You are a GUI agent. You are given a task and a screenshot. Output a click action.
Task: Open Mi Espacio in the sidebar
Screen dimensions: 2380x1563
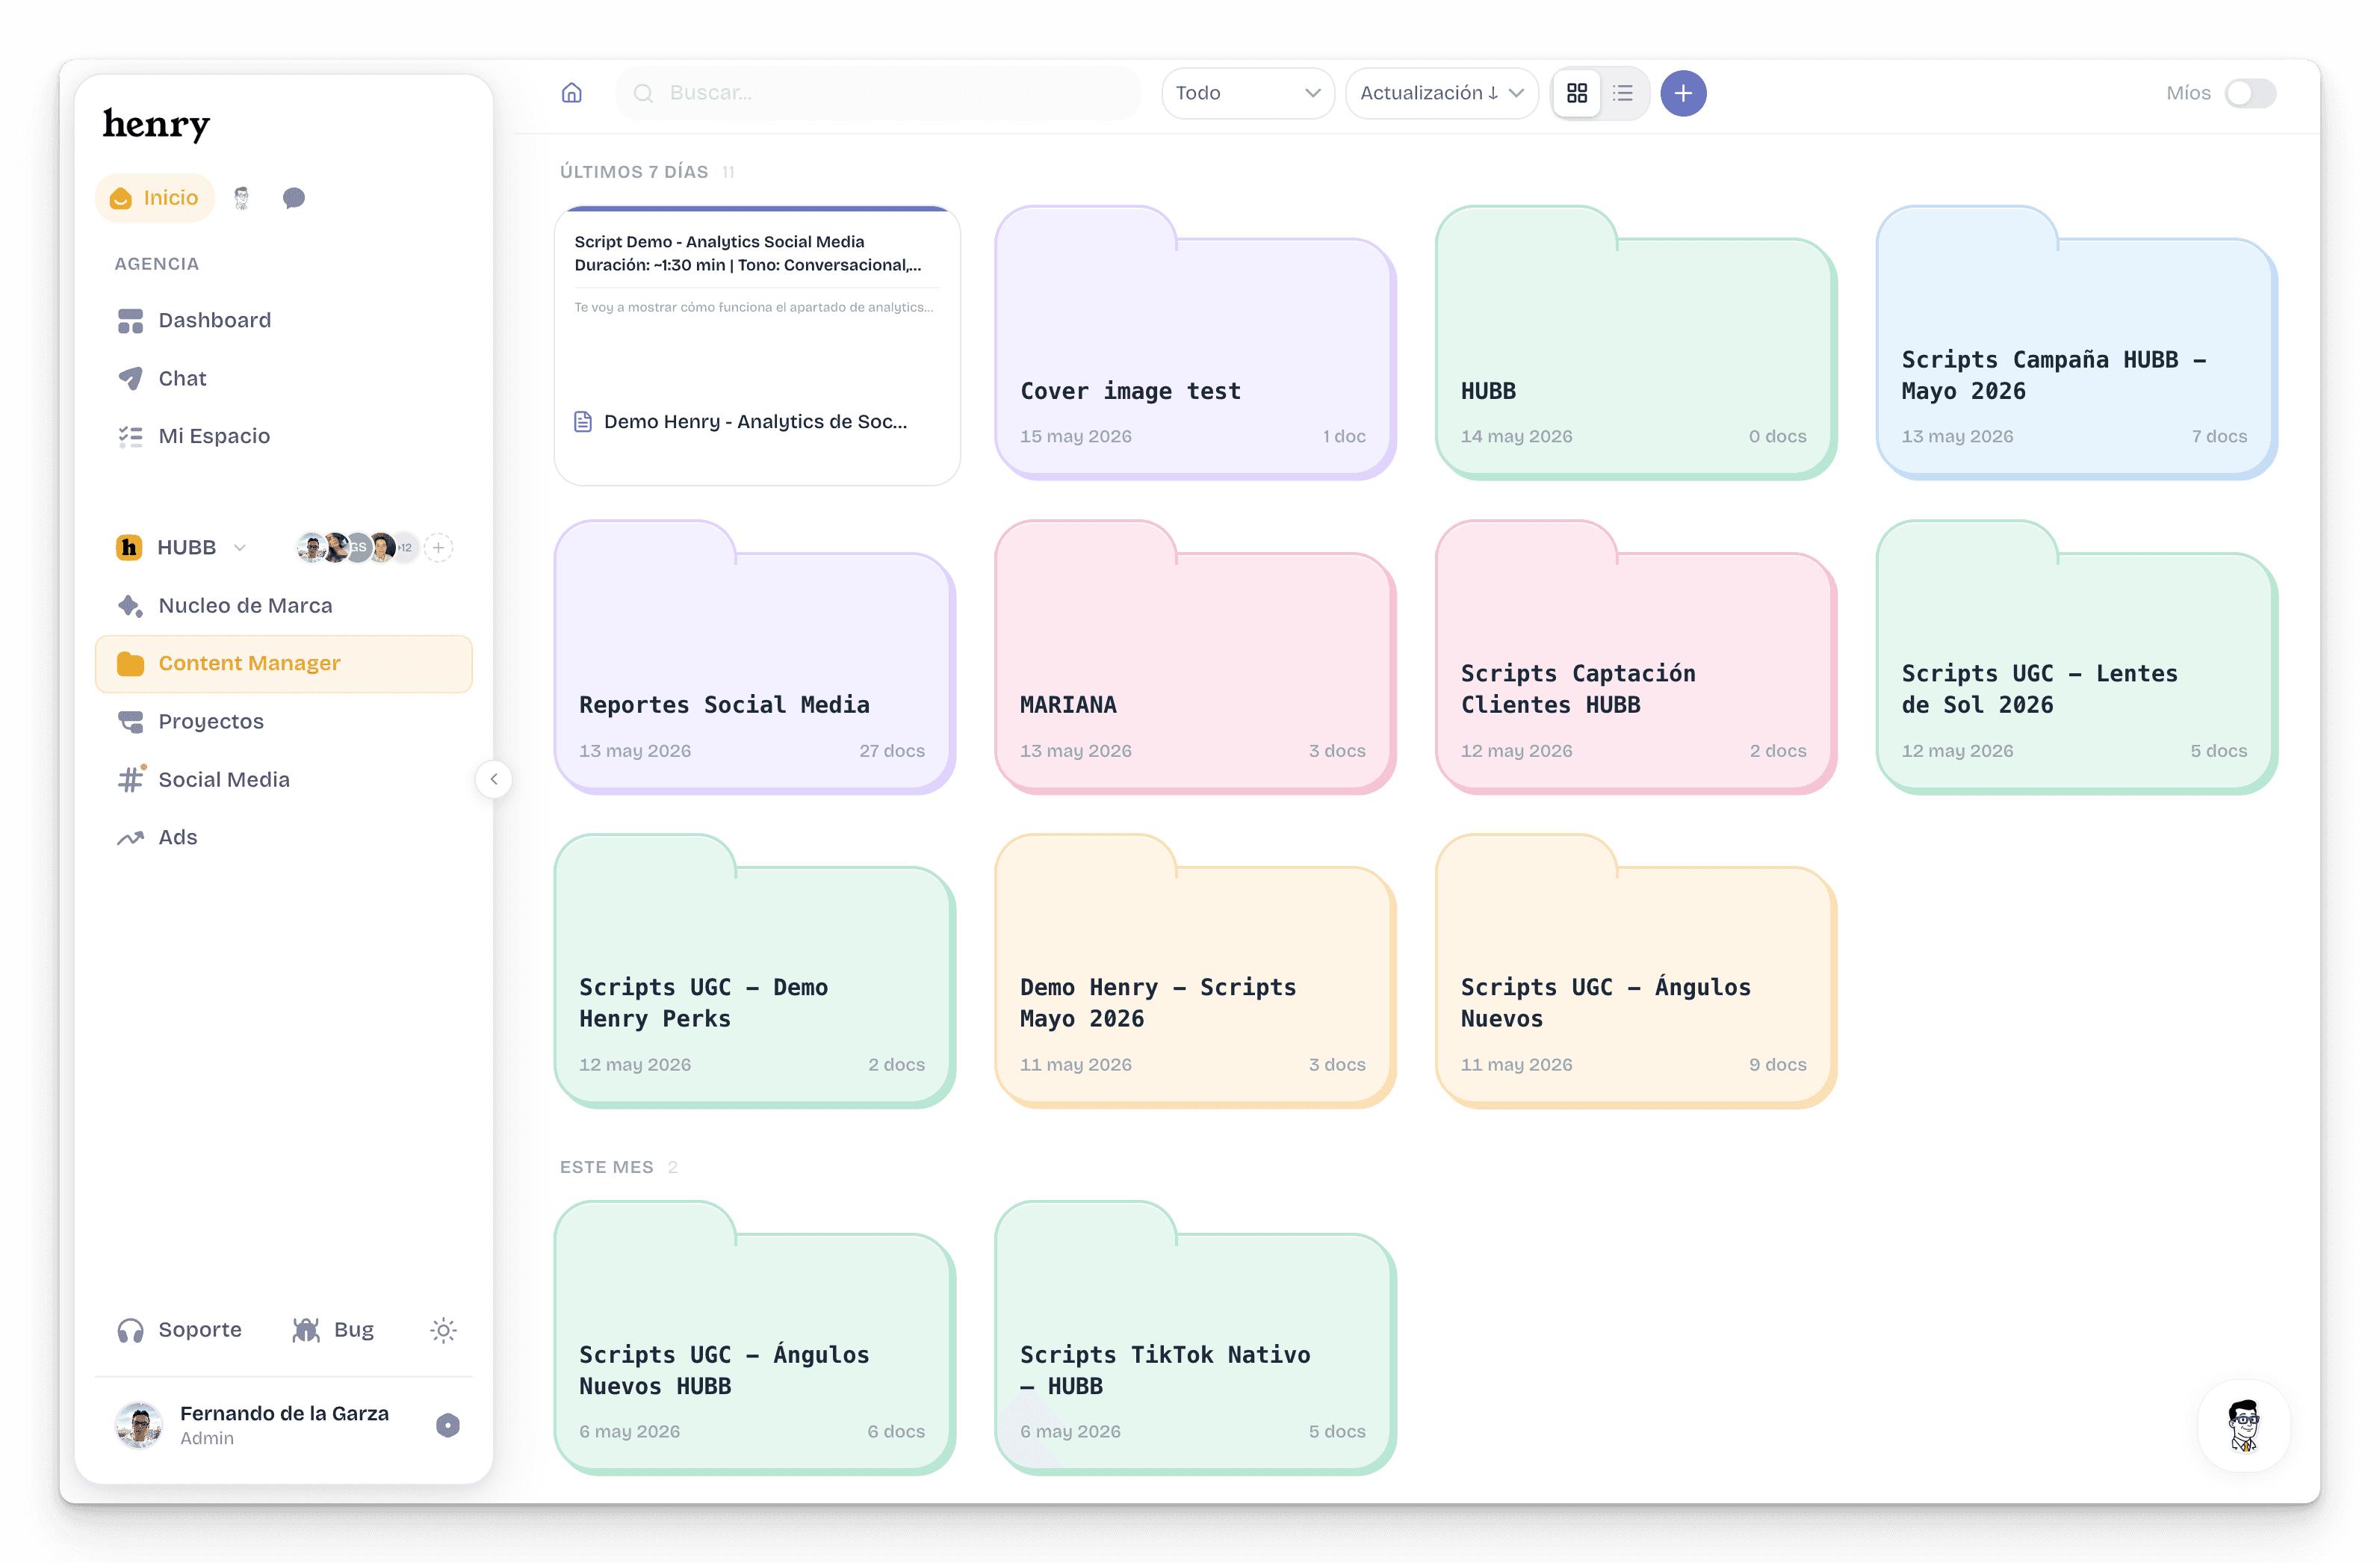pos(283,436)
